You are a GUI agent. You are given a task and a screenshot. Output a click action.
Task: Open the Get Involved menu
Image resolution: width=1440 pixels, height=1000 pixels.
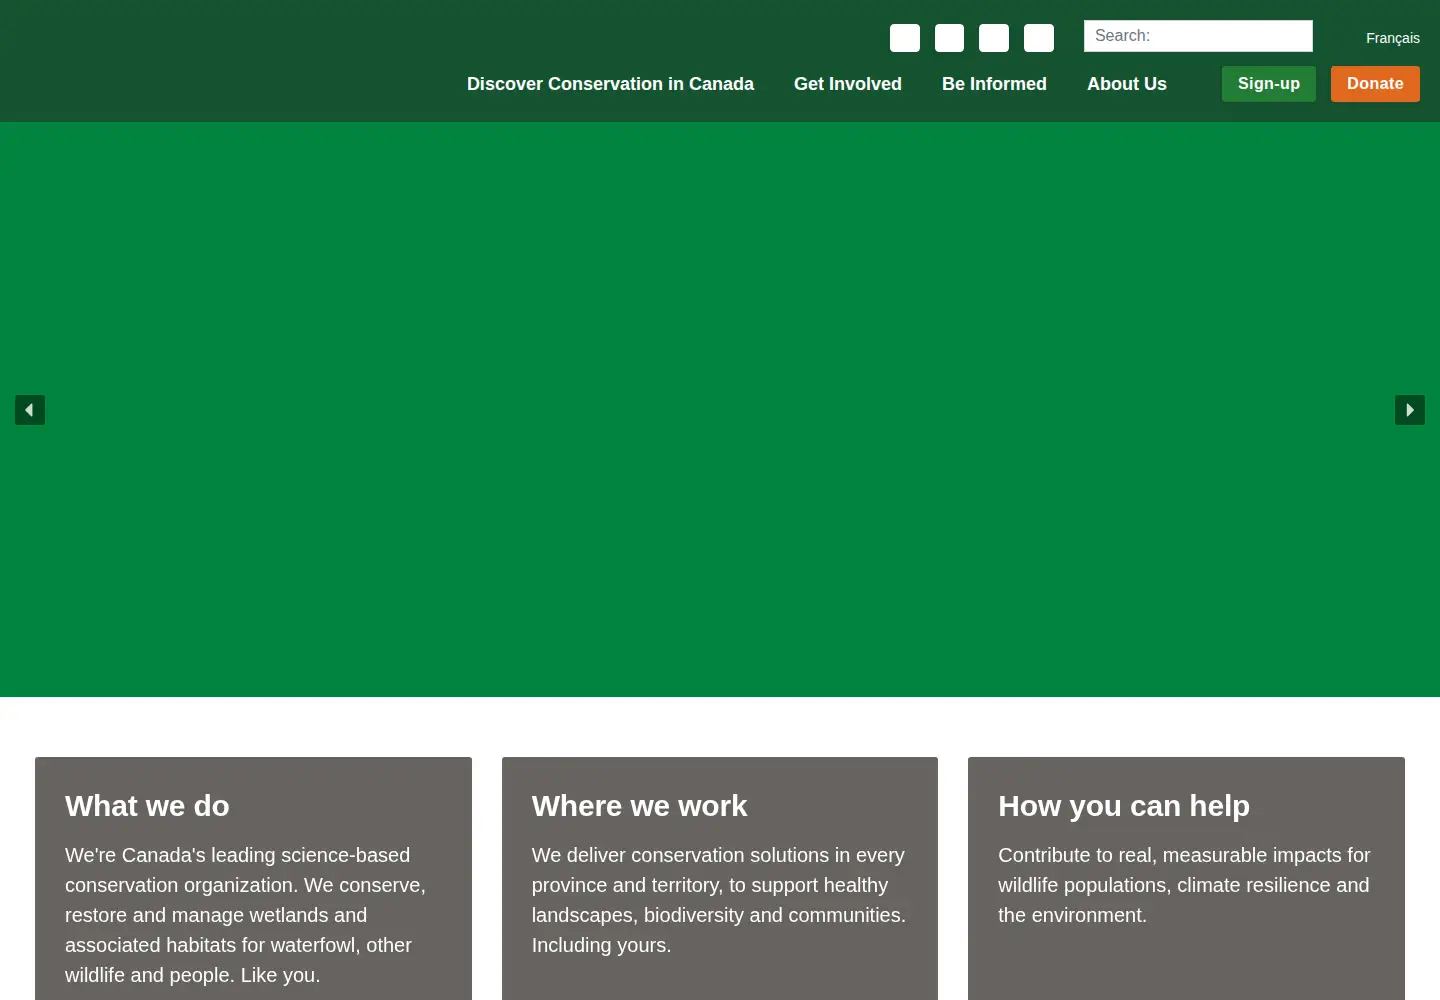848,84
